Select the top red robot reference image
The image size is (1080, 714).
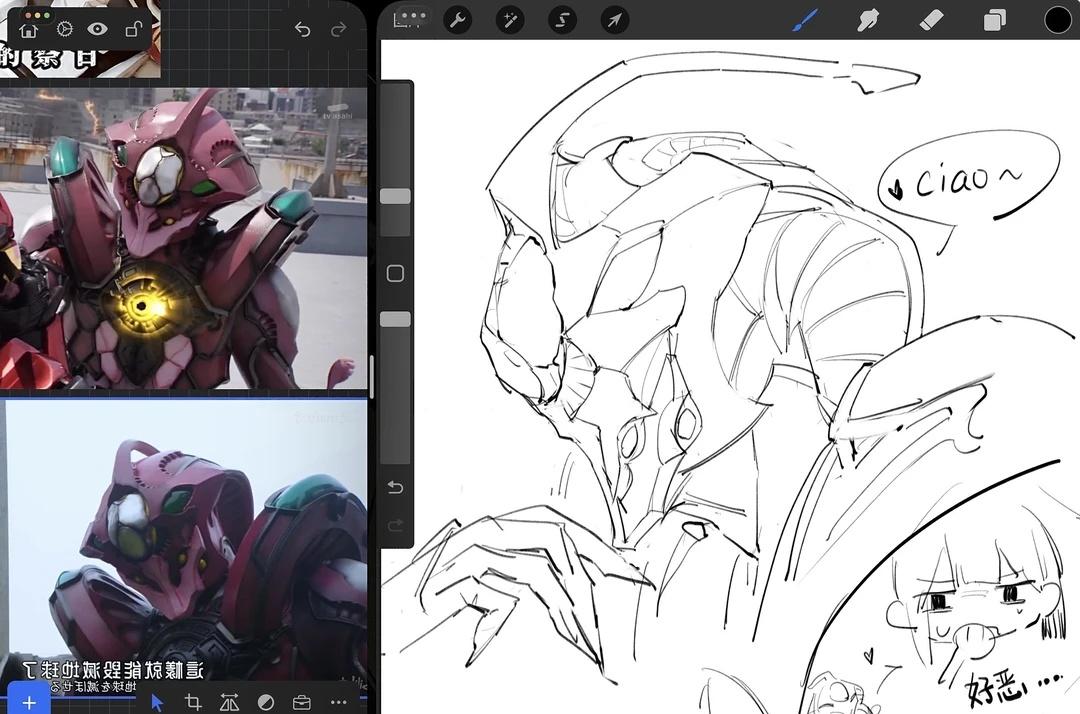point(183,238)
